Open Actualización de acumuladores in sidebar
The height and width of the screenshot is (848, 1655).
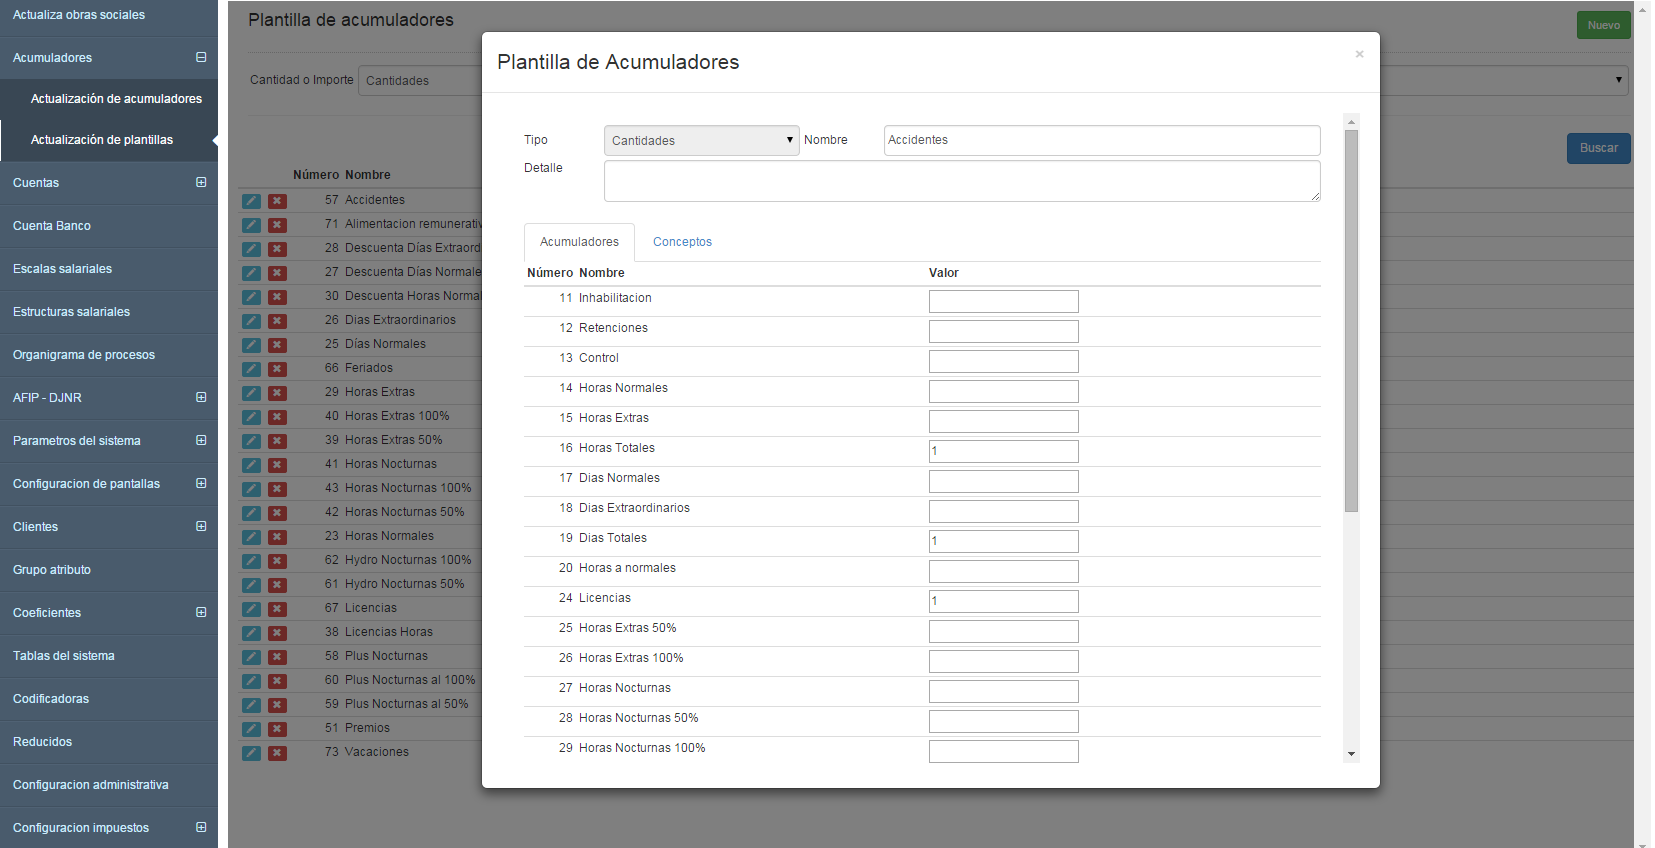click(116, 99)
